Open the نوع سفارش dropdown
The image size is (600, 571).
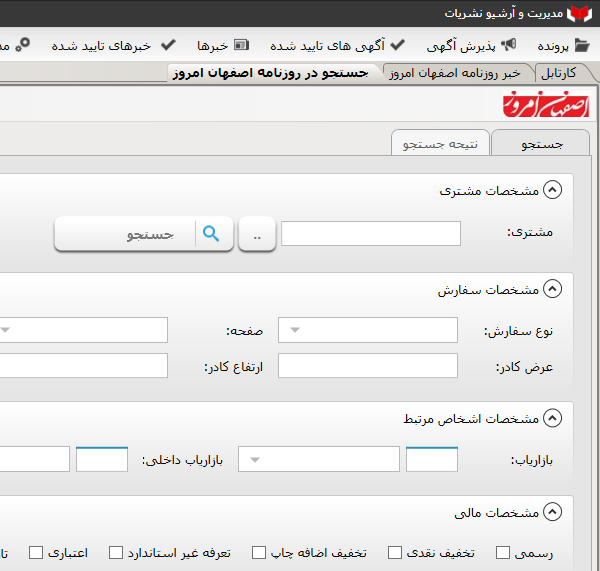tap(368, 330)
